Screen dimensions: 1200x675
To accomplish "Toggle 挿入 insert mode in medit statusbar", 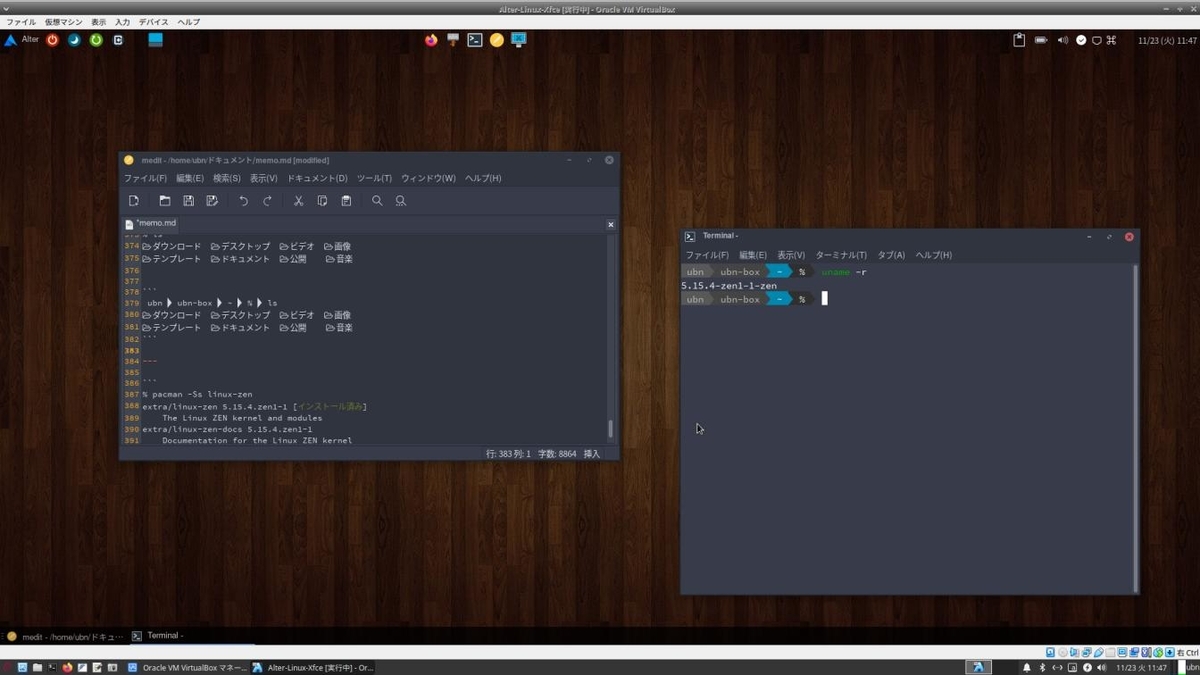I will pos(590,453).
